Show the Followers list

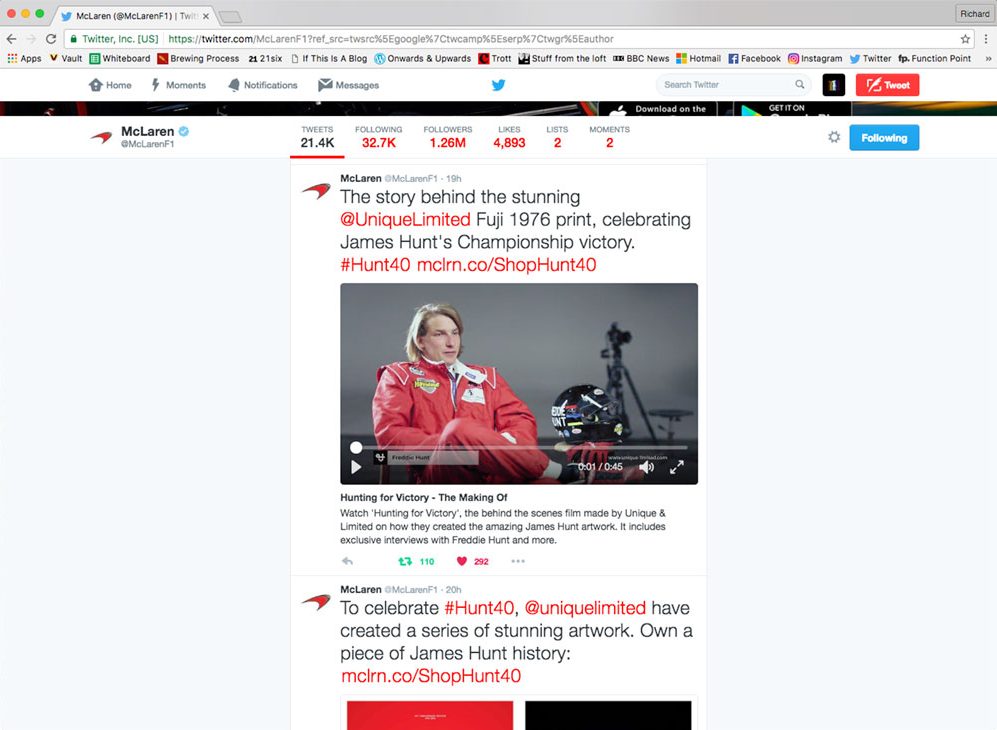447,137
